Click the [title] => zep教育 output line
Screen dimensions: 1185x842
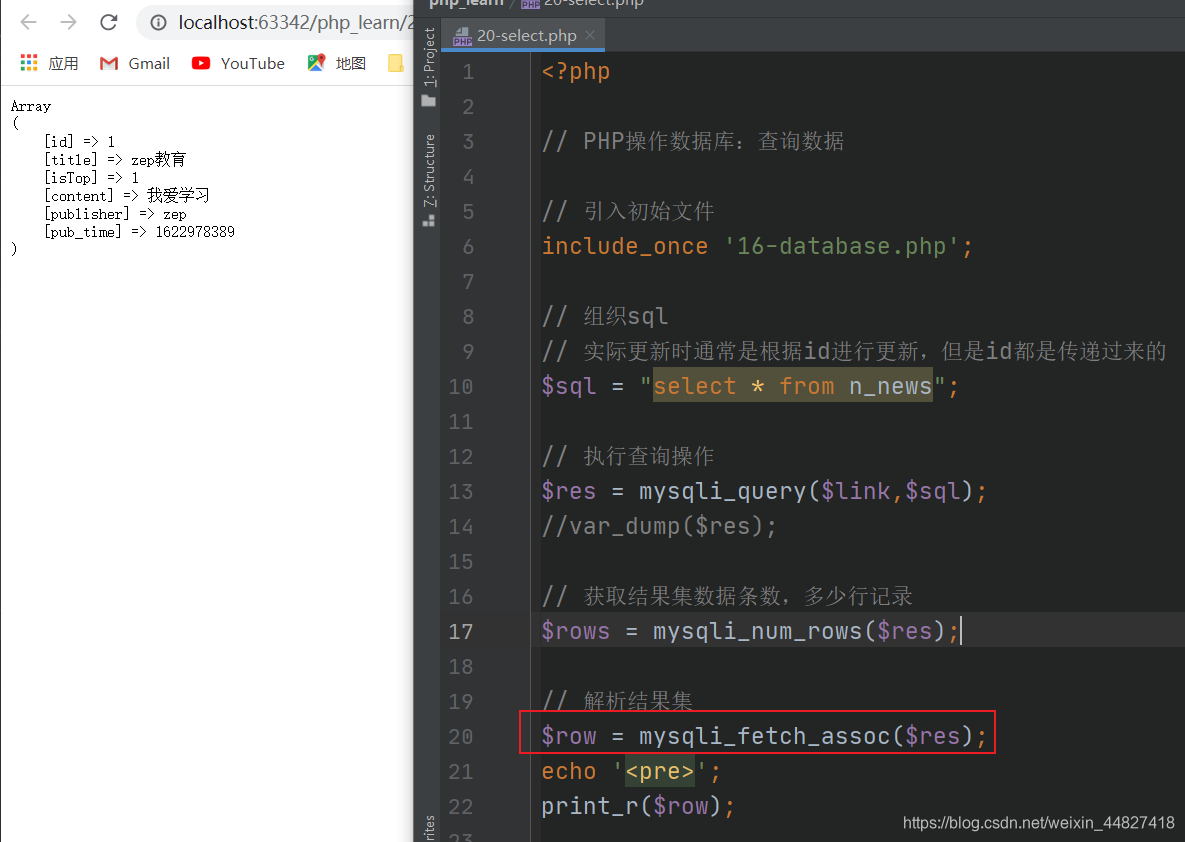pyautogui.click(x=115, y=159)
